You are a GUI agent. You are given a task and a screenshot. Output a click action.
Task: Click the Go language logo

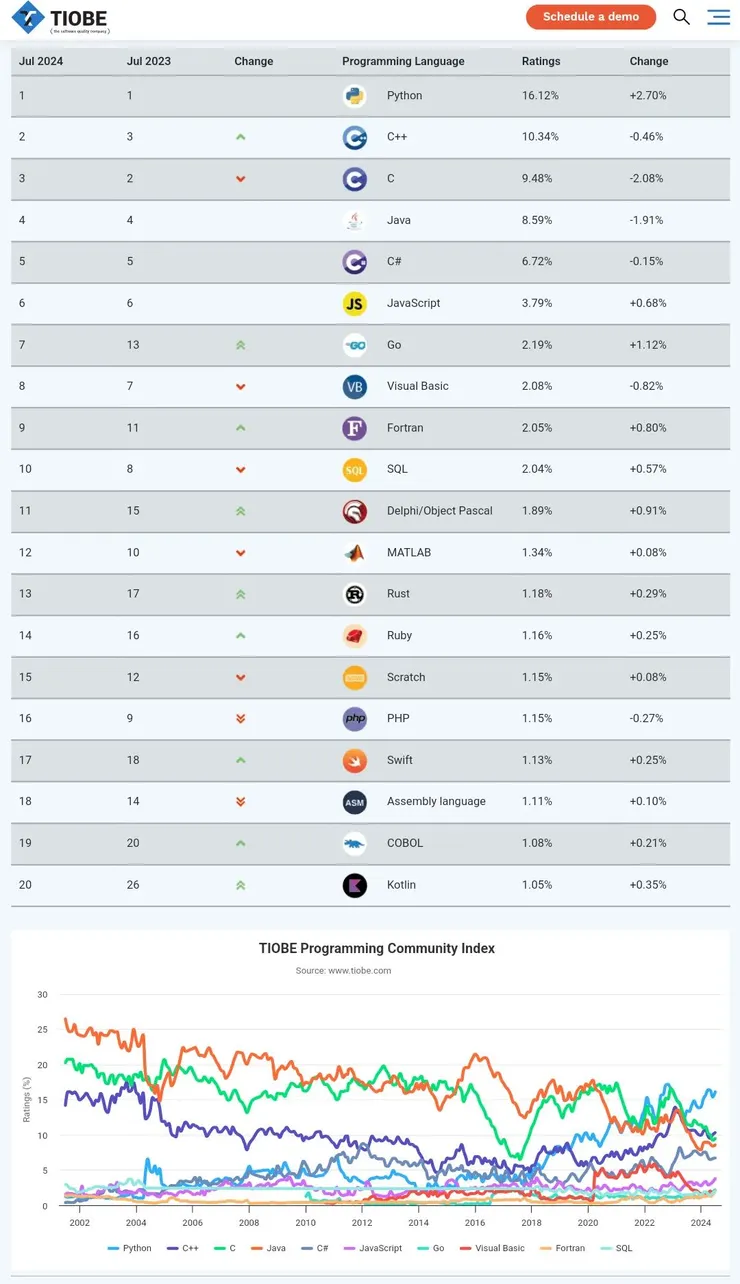point(354,345)
